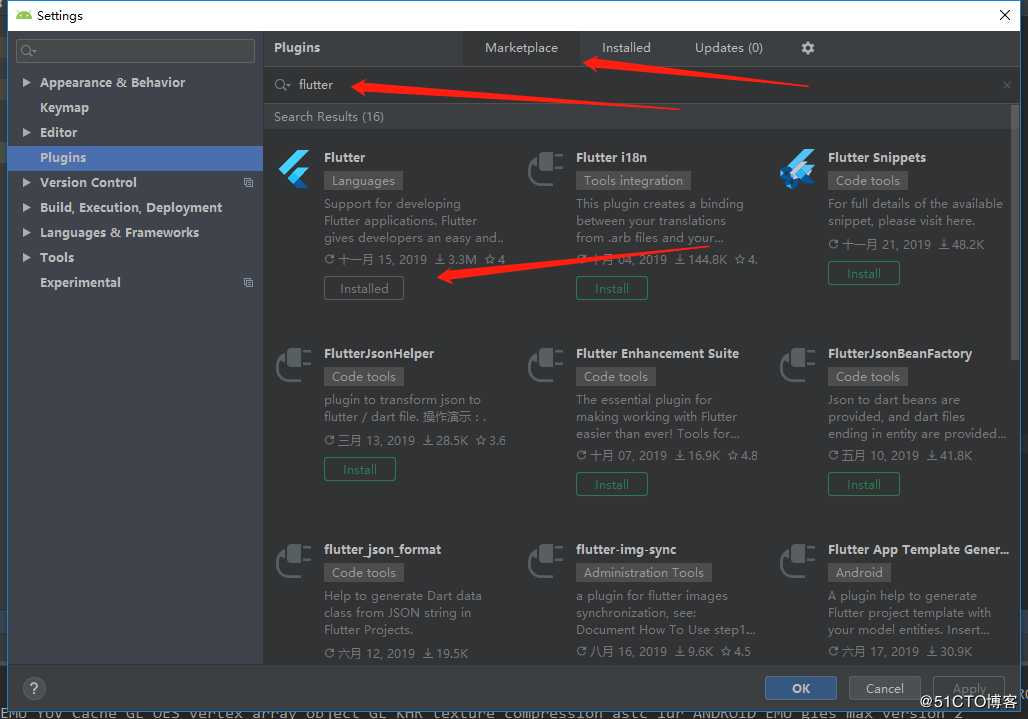Viewport: 1028px width, 719px height.
Task: Switch to the Marketplace tab
Action: (521, 48)
